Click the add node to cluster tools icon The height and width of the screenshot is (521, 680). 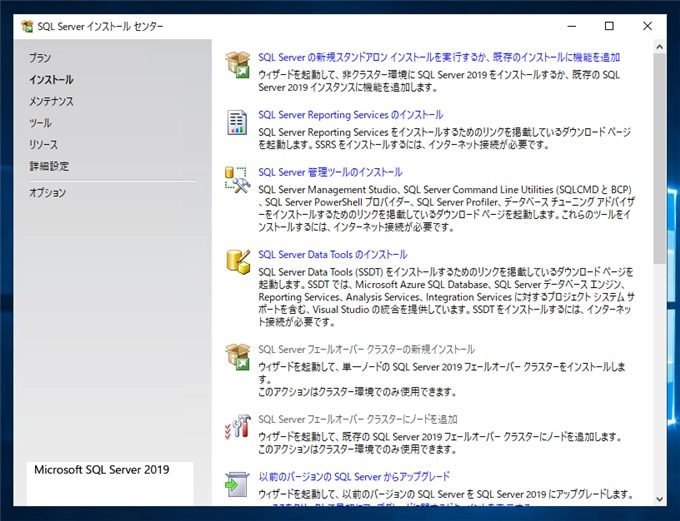pyautogui.click(x=238, y=426)
